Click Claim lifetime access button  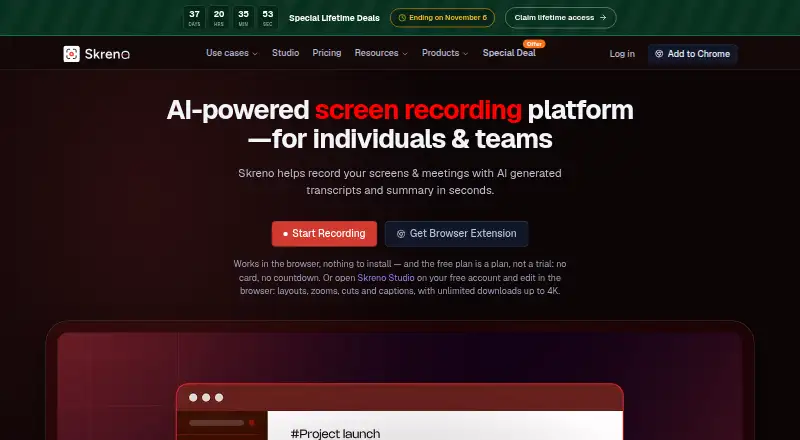coord(560,18)
